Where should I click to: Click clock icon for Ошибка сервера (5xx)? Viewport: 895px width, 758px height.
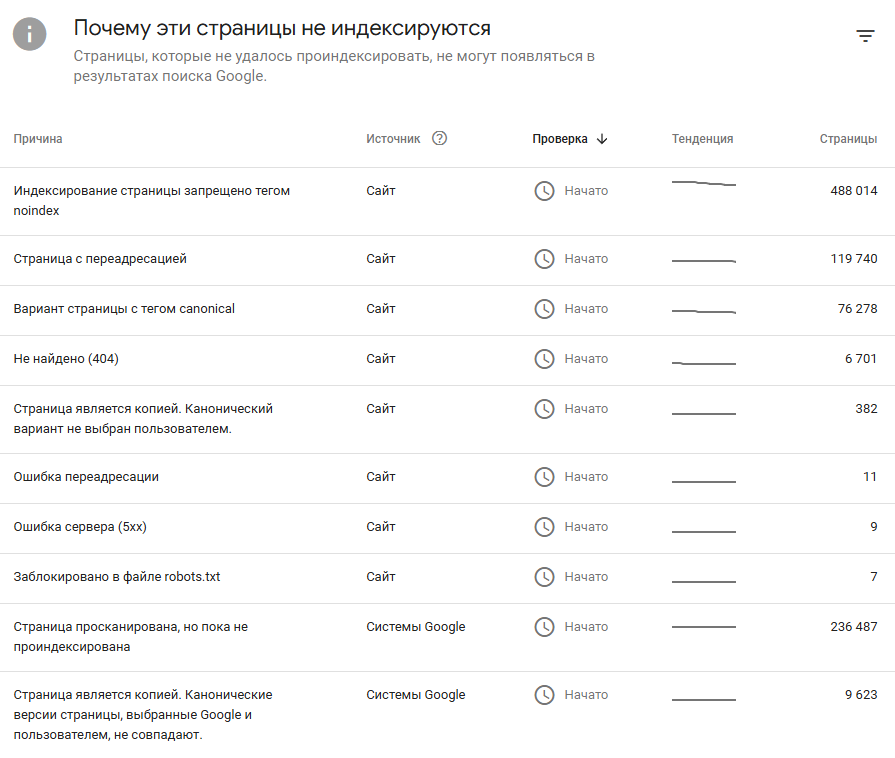544,526
